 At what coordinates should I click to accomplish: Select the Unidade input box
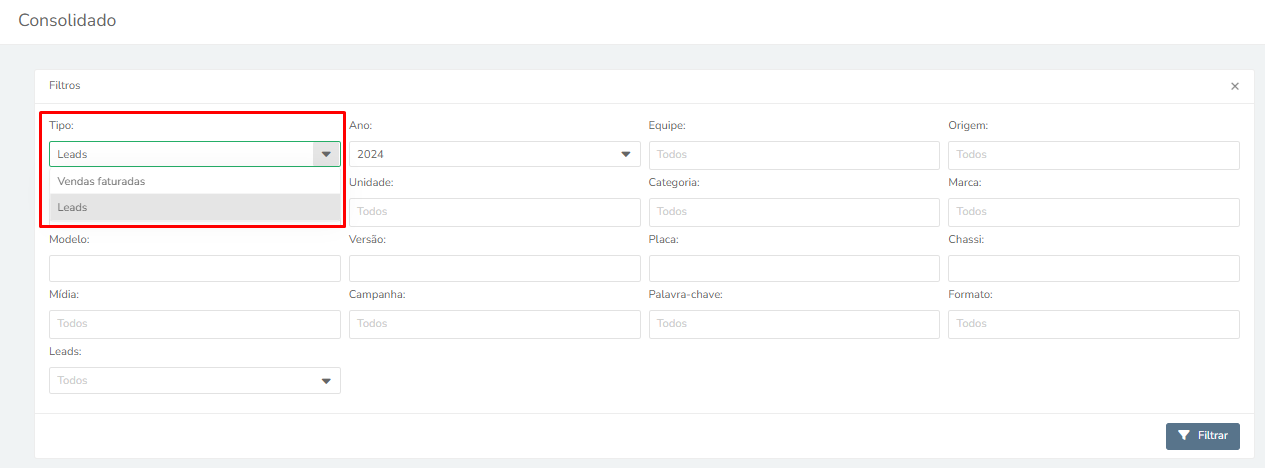point(495,212)
